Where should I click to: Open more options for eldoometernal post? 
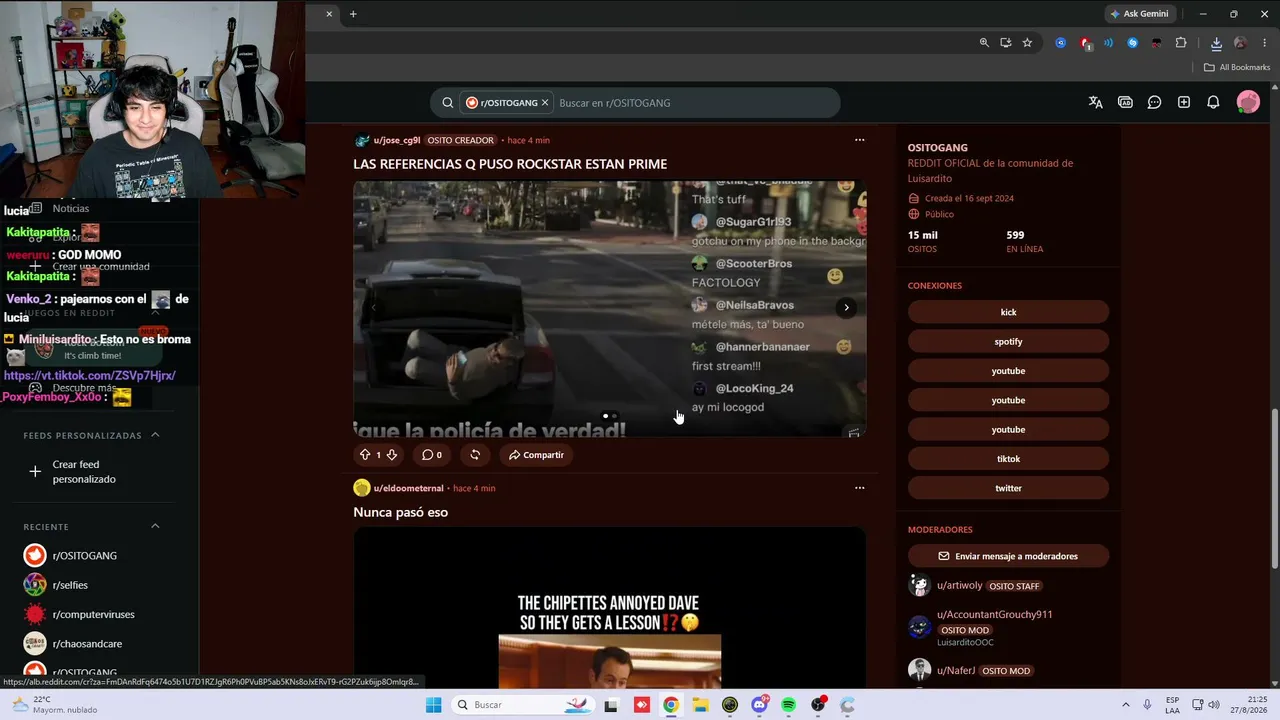[x=859, y=488]
